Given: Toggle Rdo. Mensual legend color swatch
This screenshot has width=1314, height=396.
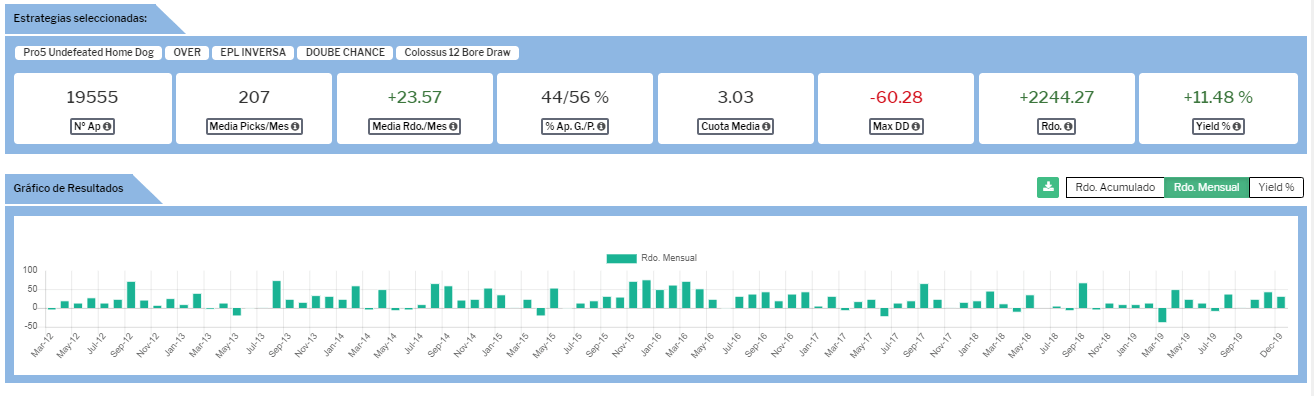Looking at the screenshot, I should (621, 258).
